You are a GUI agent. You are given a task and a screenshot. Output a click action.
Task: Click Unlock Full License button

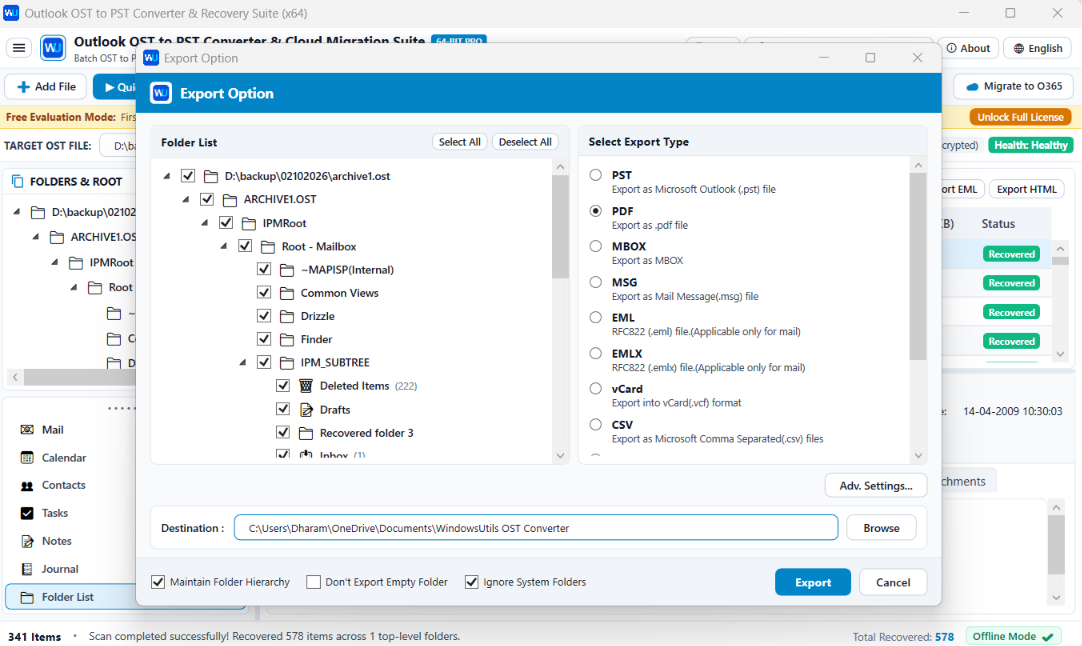click(1020, 117)
